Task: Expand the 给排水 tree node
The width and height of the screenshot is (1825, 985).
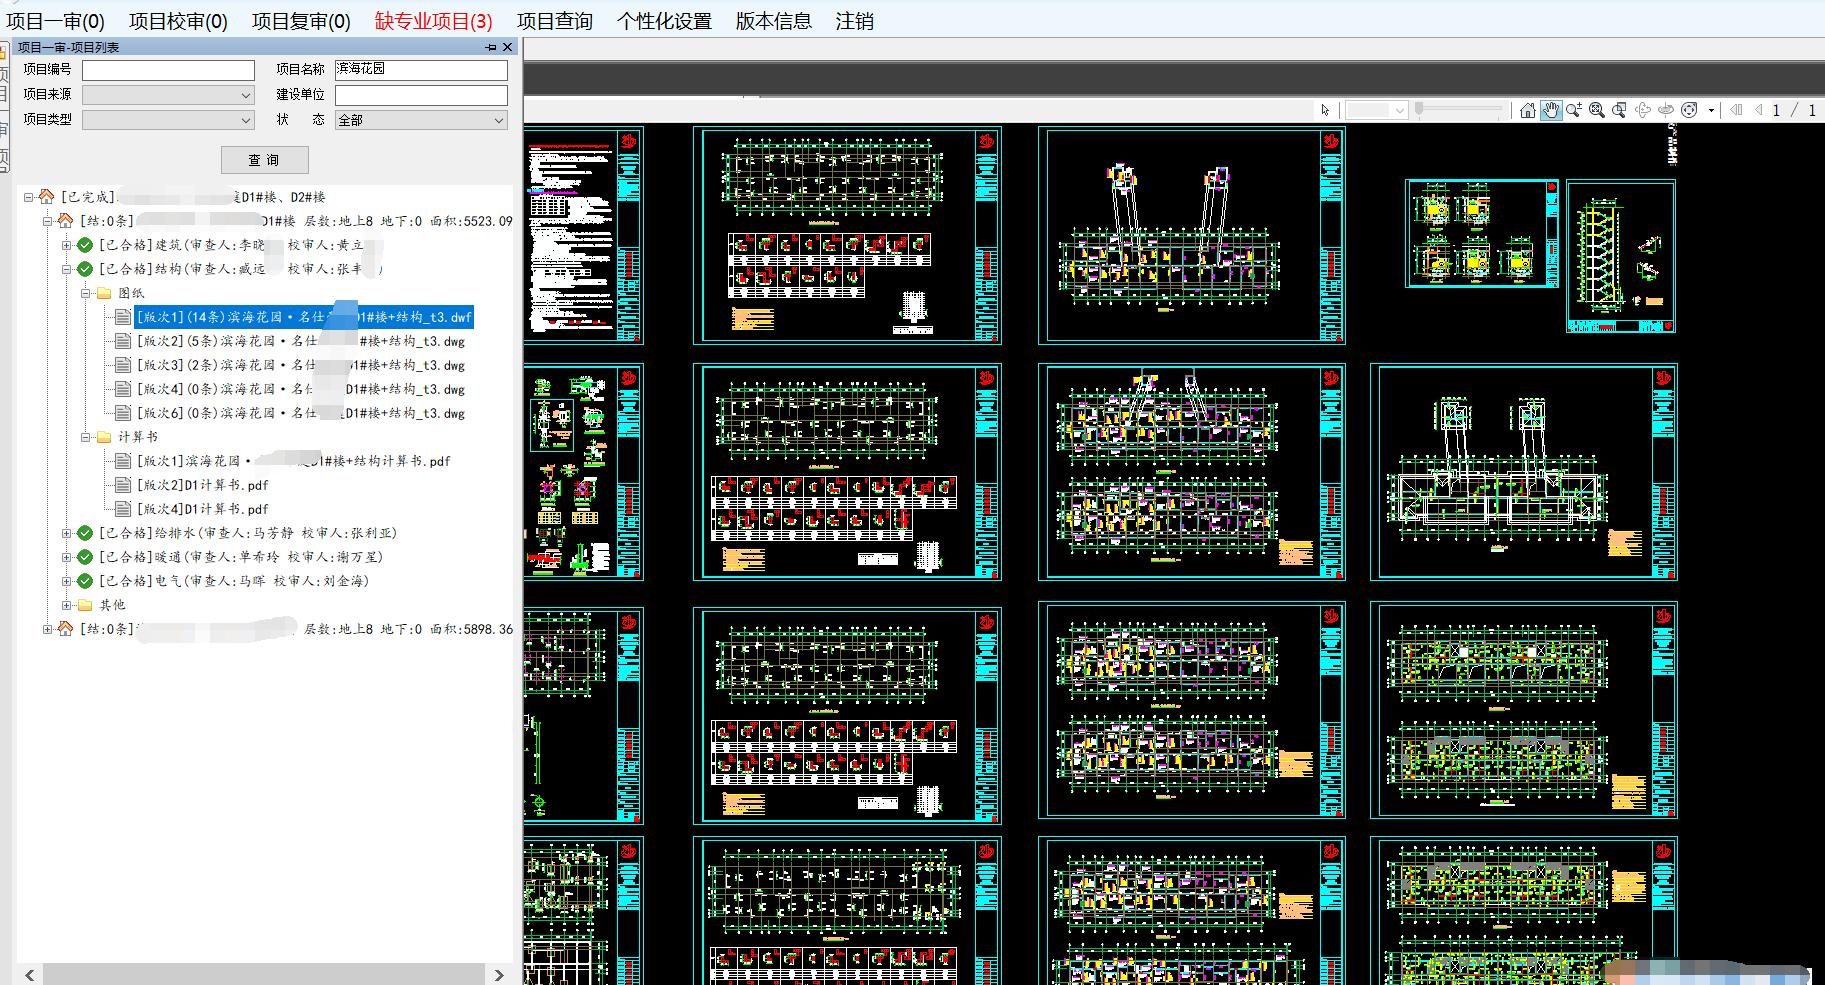Action: [x=67, y=533]
